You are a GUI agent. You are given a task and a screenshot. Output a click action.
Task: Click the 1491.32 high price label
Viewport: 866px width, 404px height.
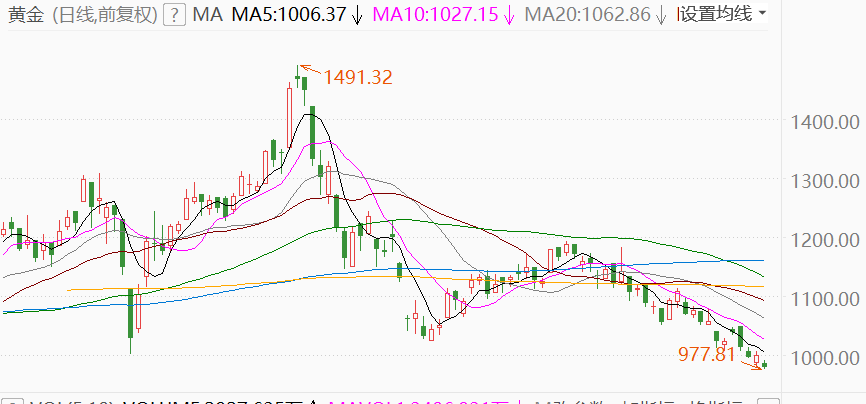[358, 77]
